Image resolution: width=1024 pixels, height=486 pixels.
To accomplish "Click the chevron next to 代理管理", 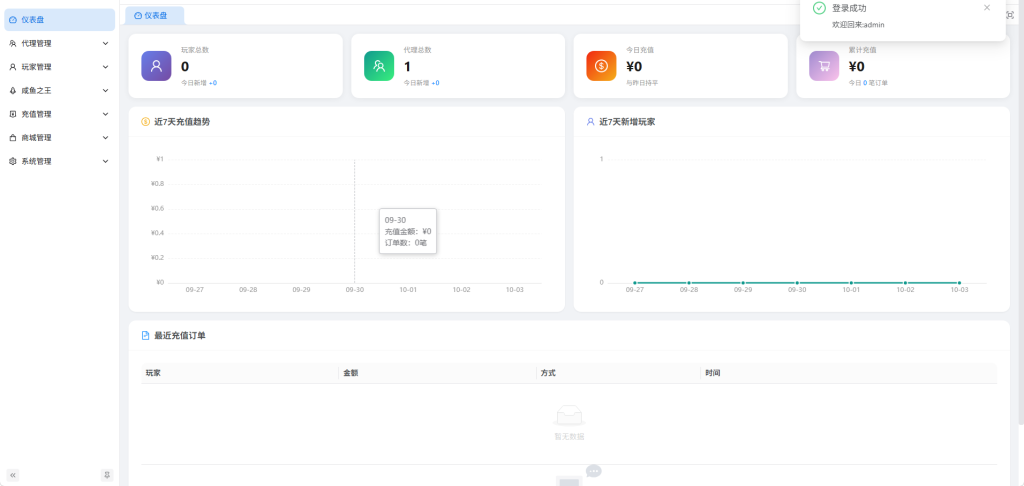I will tap(105, 43).
